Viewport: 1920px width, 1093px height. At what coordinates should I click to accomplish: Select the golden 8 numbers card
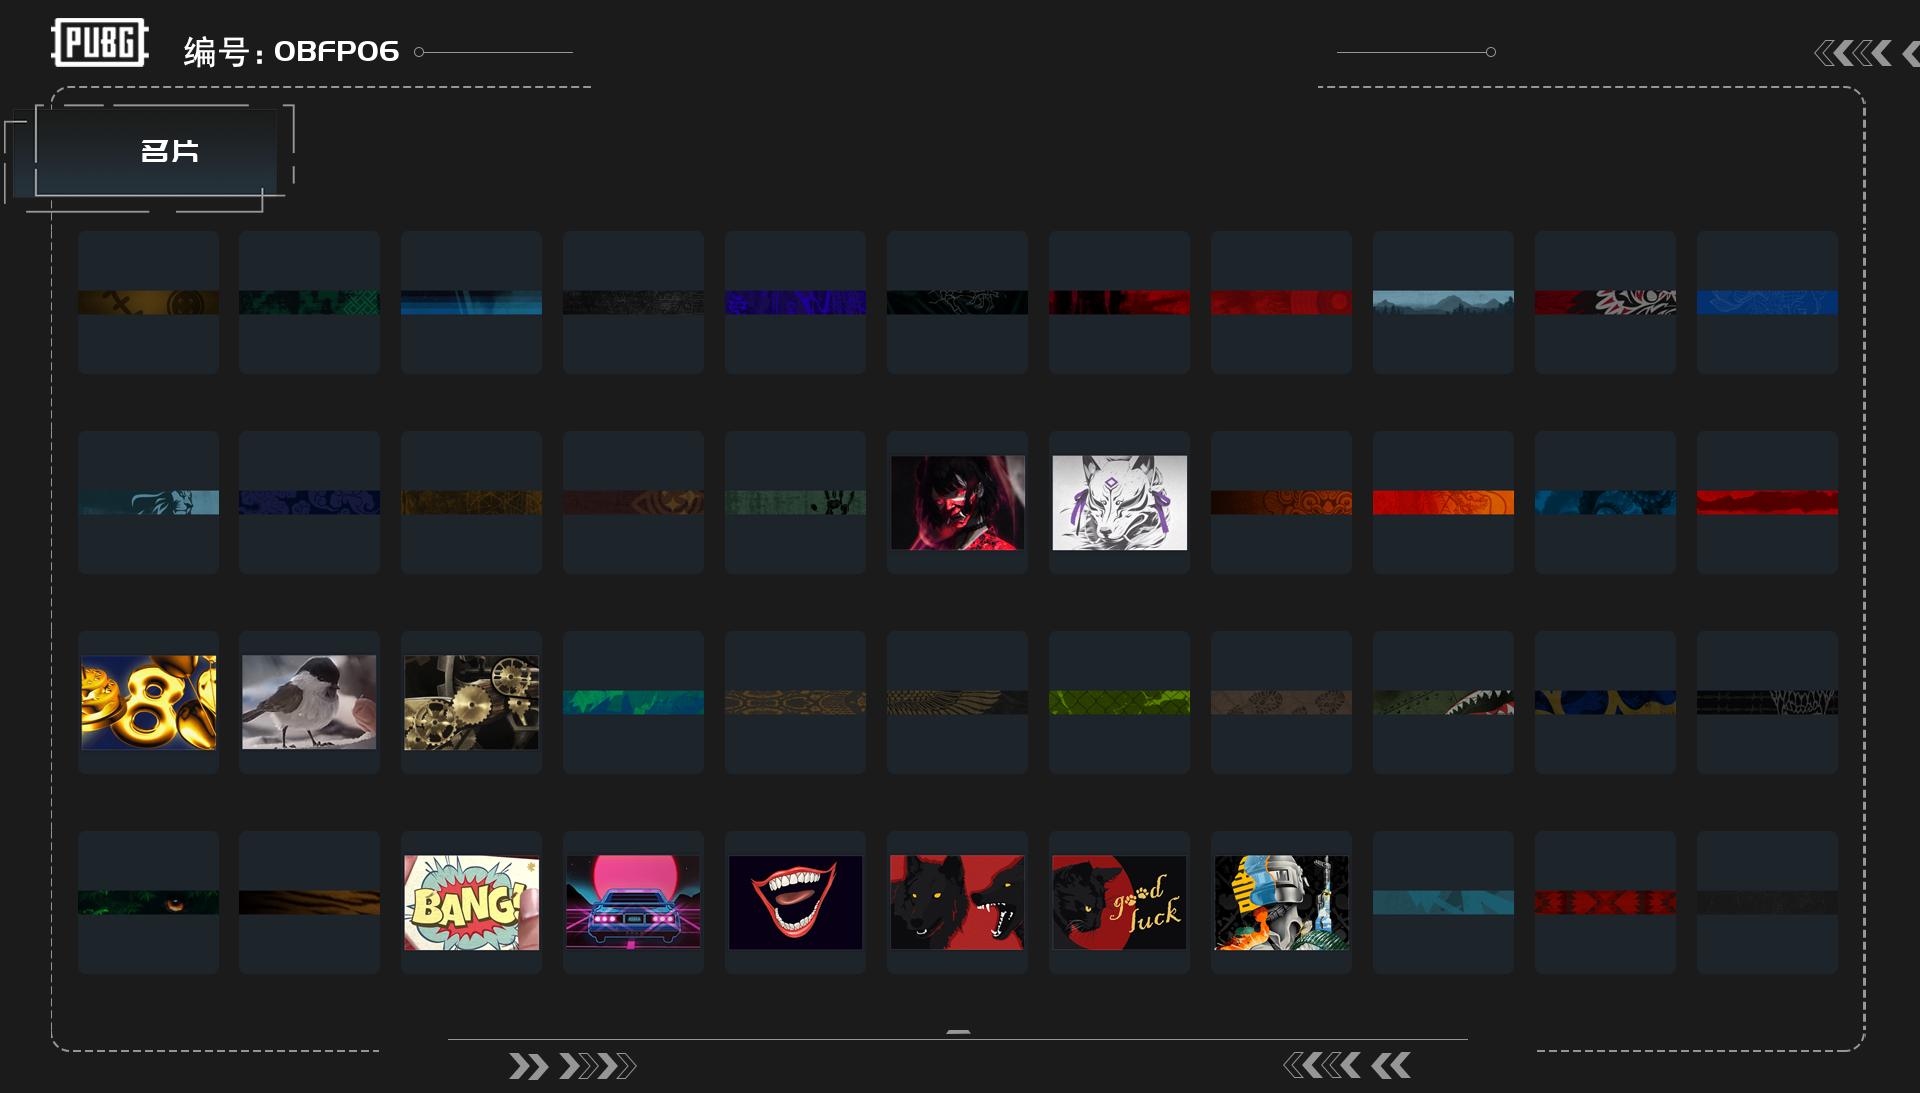pos(148,702)
